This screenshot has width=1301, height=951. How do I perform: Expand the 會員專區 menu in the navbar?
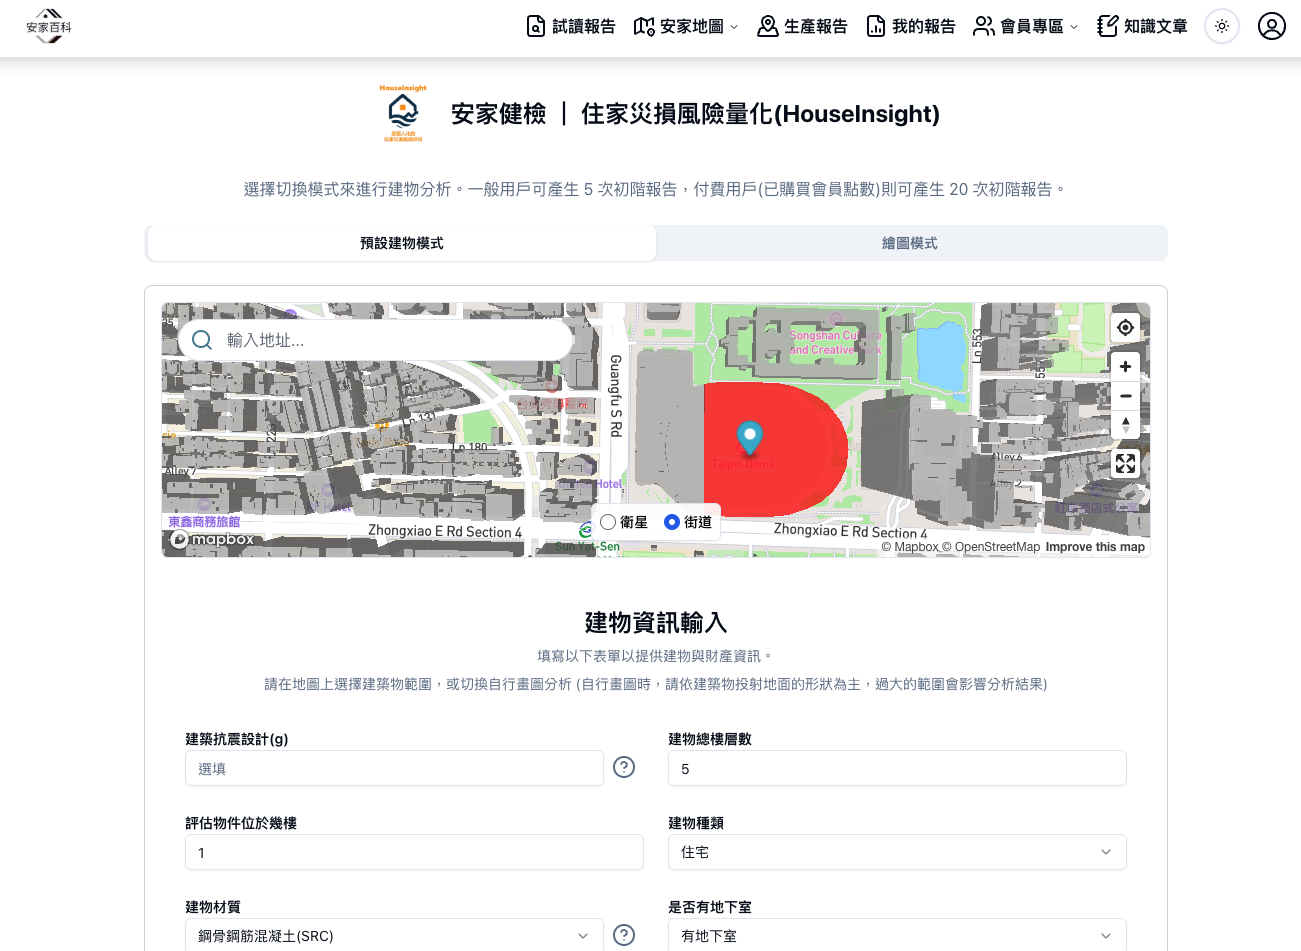[1025, 26]
